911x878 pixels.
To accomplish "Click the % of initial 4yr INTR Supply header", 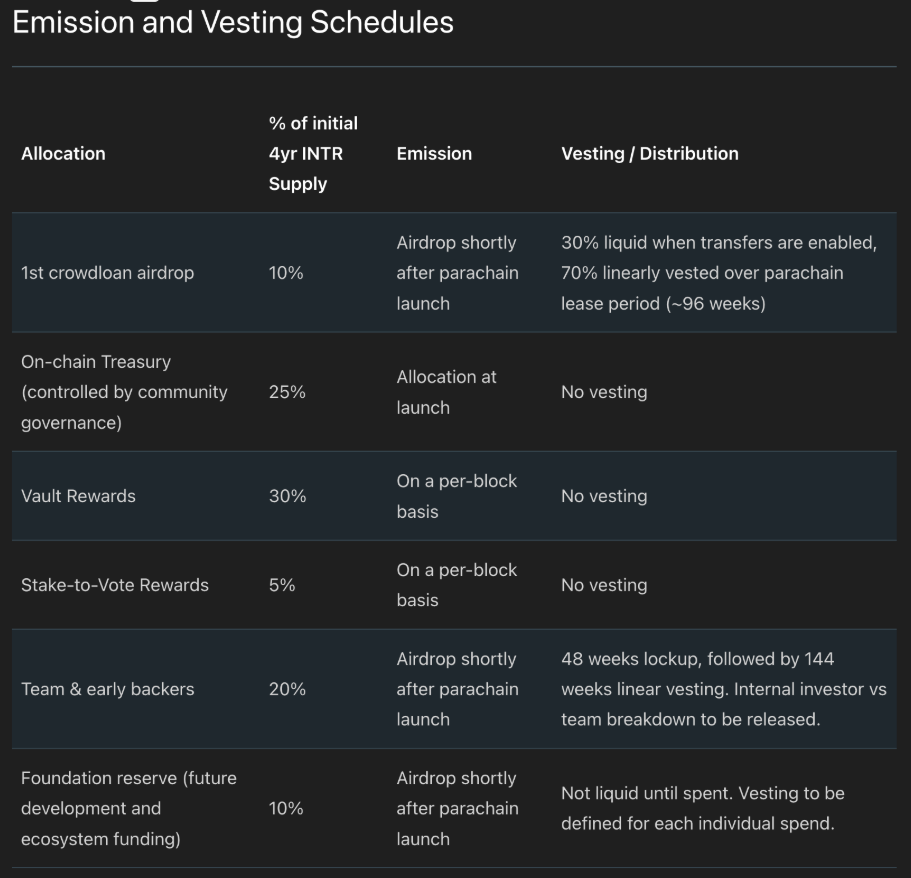I will pos(313,154).
